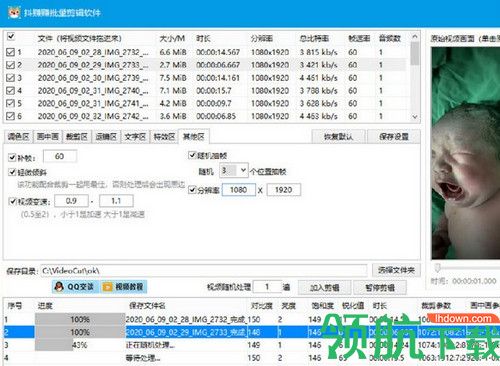The height and width of the screenshot is (366, 500).
Task: Click the 恢复默认 button
Action: [339, 137]
